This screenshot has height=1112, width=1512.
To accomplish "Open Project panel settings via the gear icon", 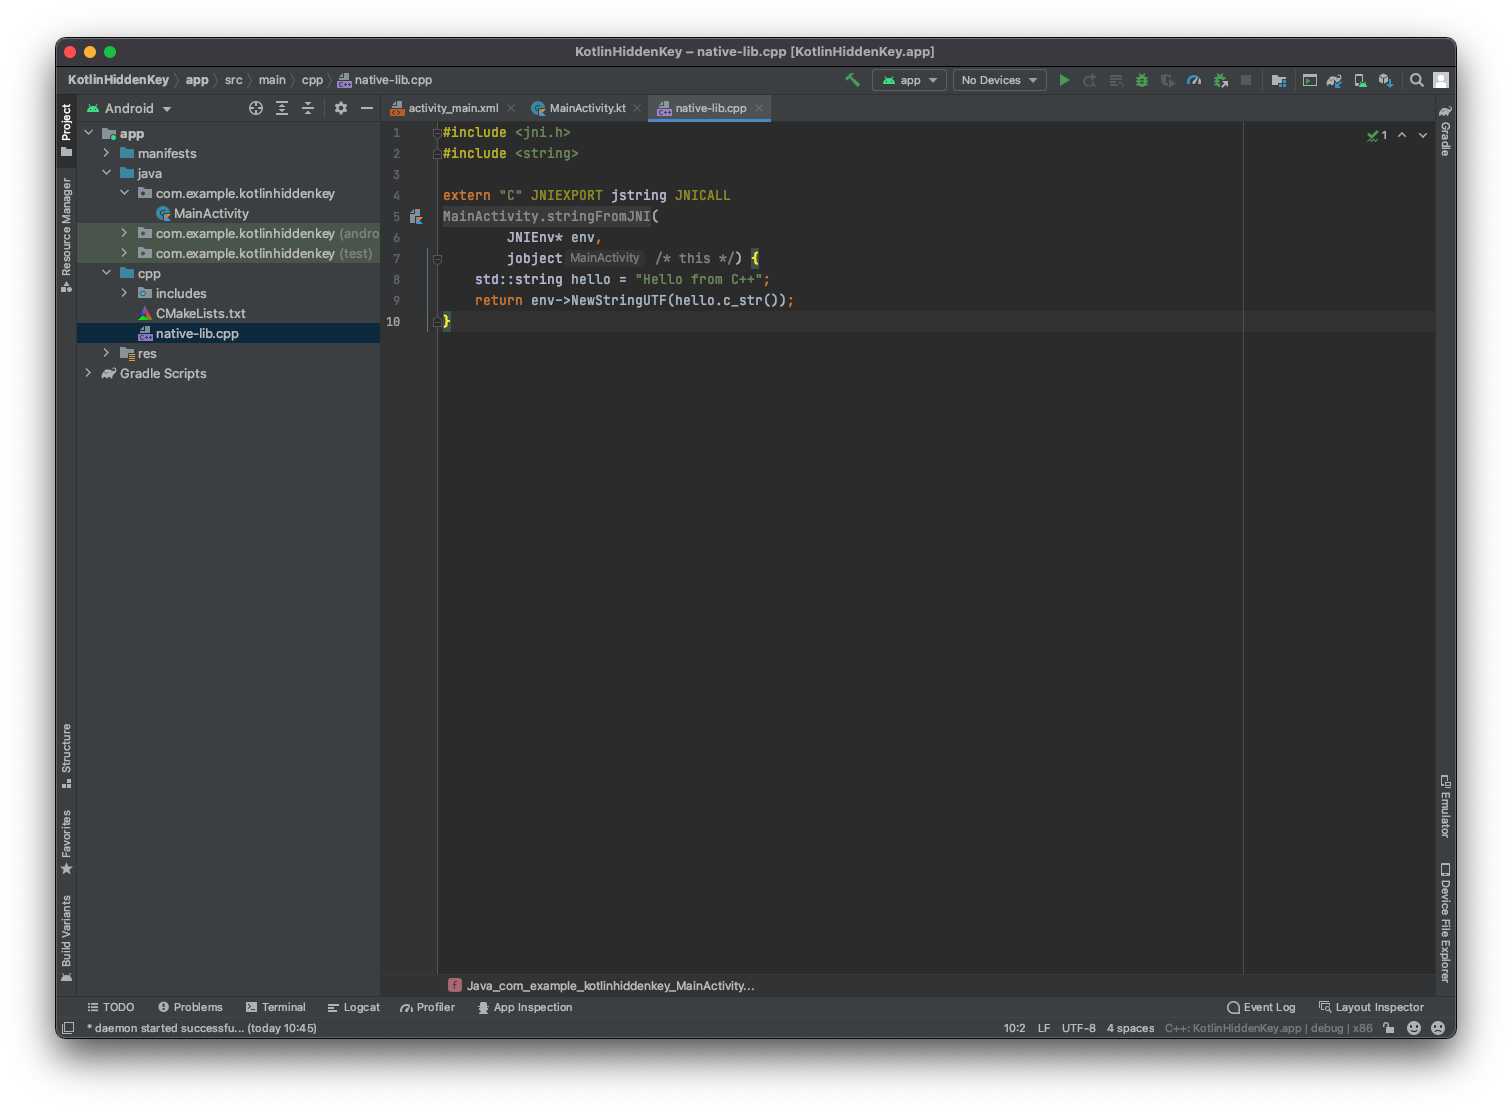I will click(340, 107).
